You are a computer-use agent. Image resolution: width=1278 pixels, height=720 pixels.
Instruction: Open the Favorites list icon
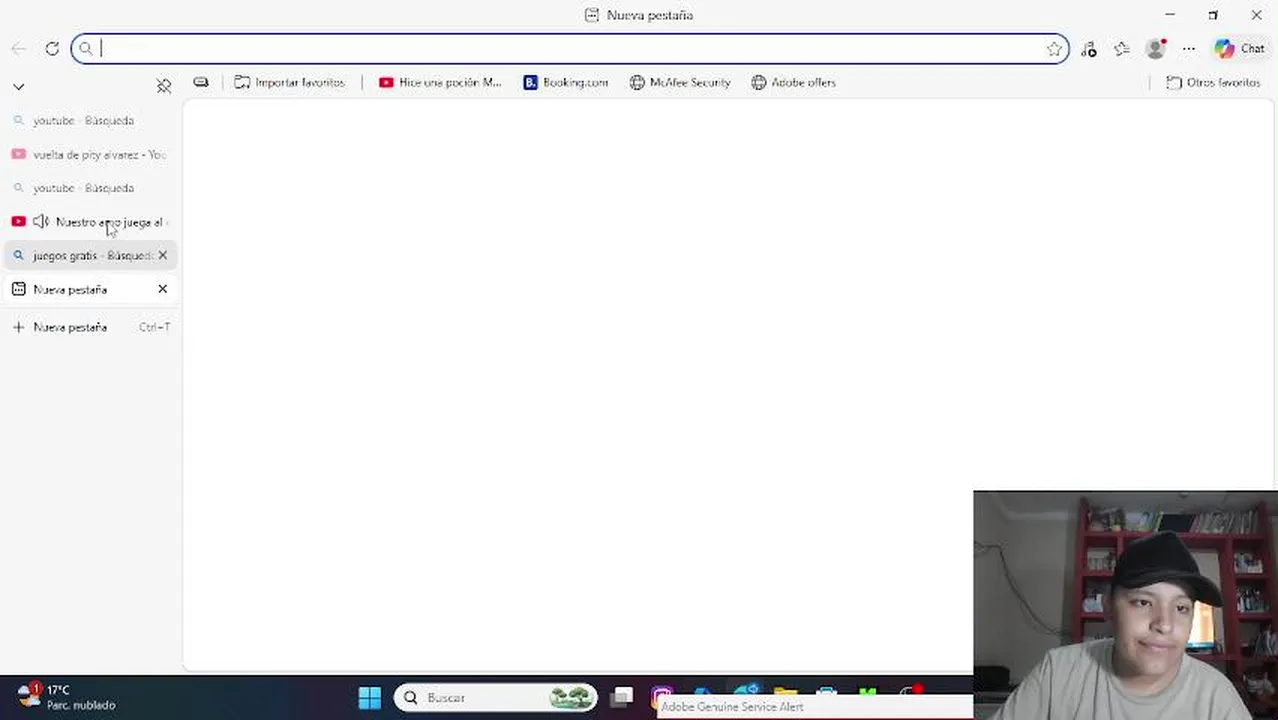click(x=1122, y=48)
